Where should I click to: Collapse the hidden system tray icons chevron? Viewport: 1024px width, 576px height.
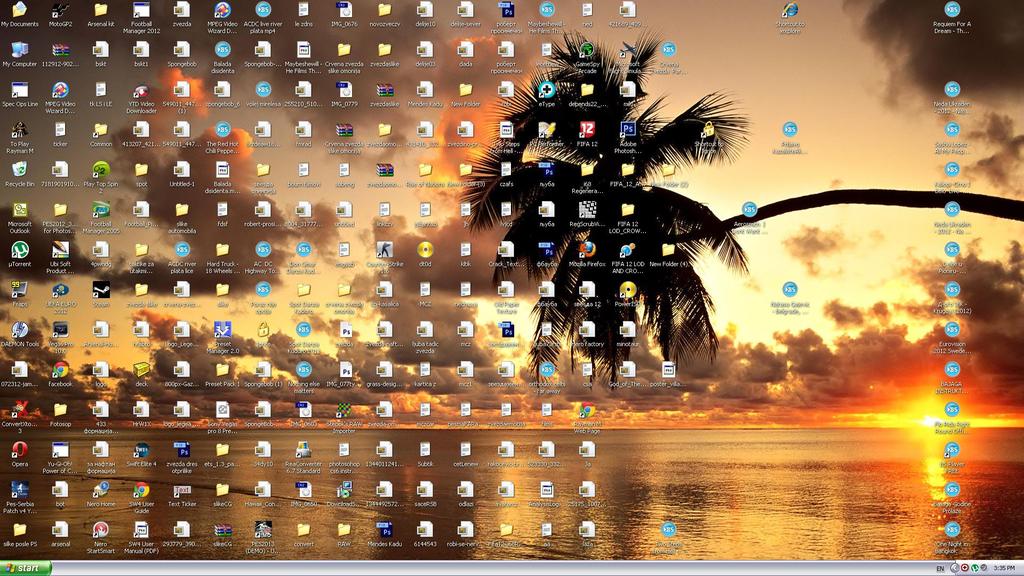click(x=954, y=567)
